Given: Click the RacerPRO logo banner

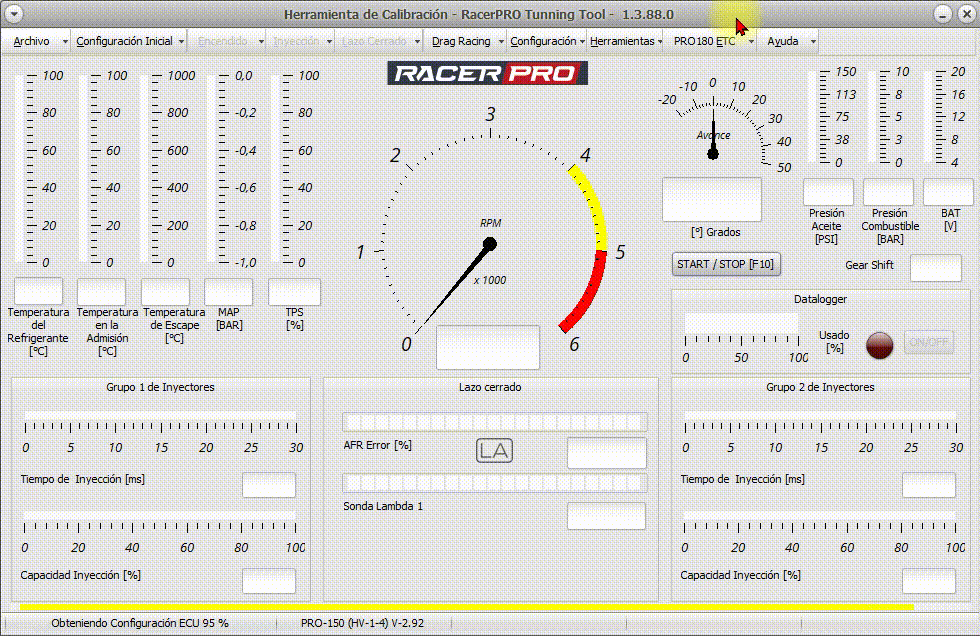Looking at the screenshot, I should pos(488,73).
